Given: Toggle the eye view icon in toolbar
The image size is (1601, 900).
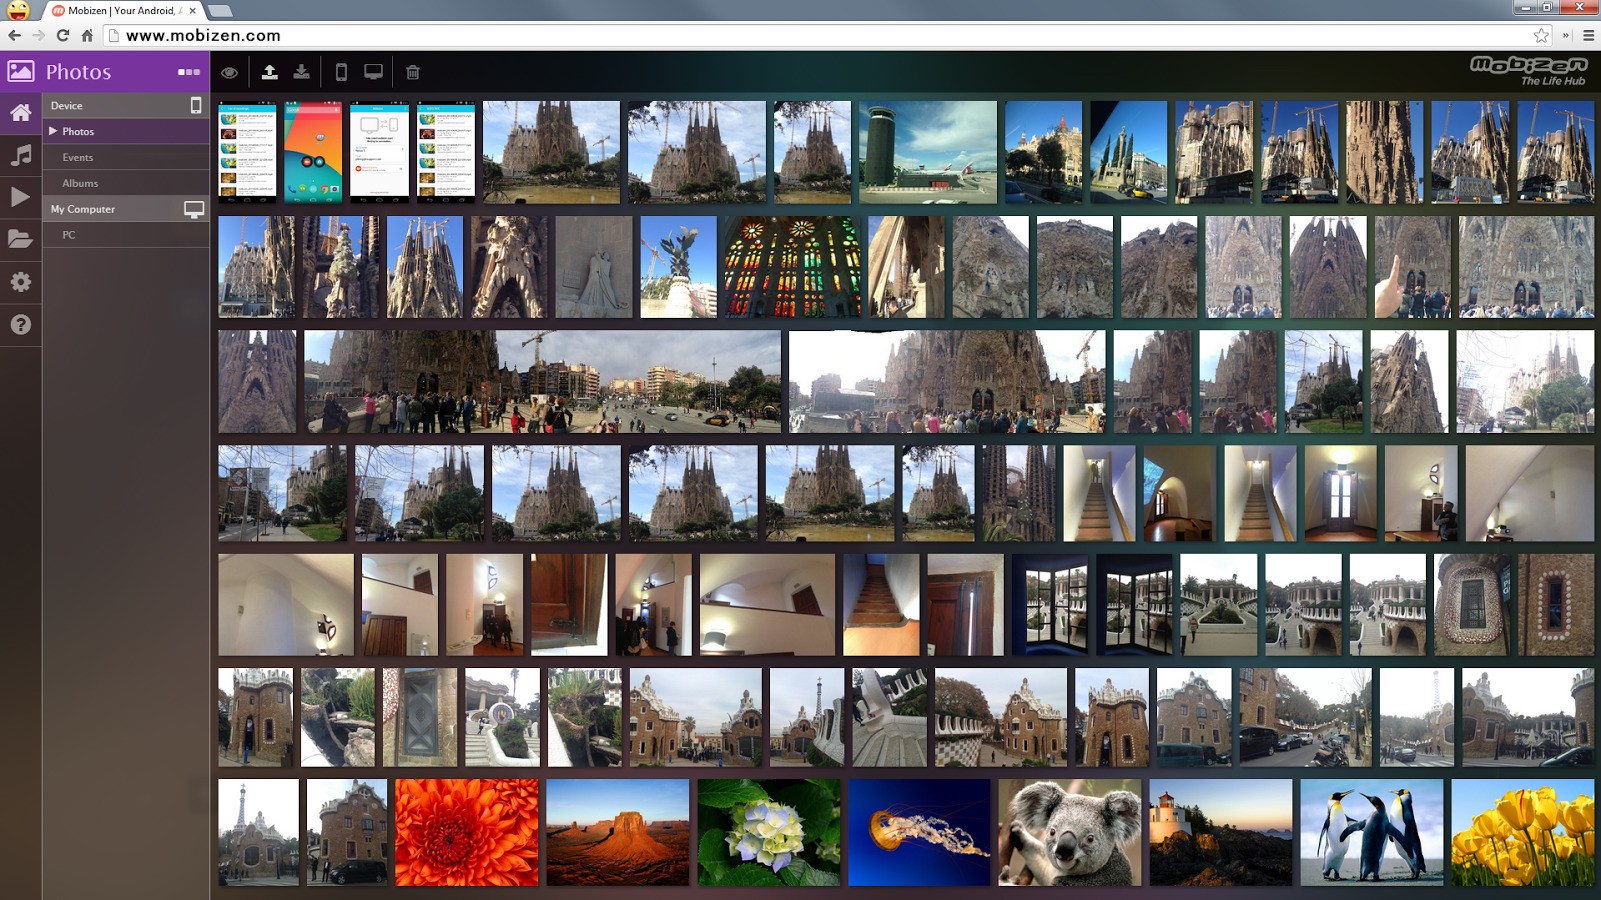Looking at the screenshot, I should pyautogui.click(x=230, y=72).
